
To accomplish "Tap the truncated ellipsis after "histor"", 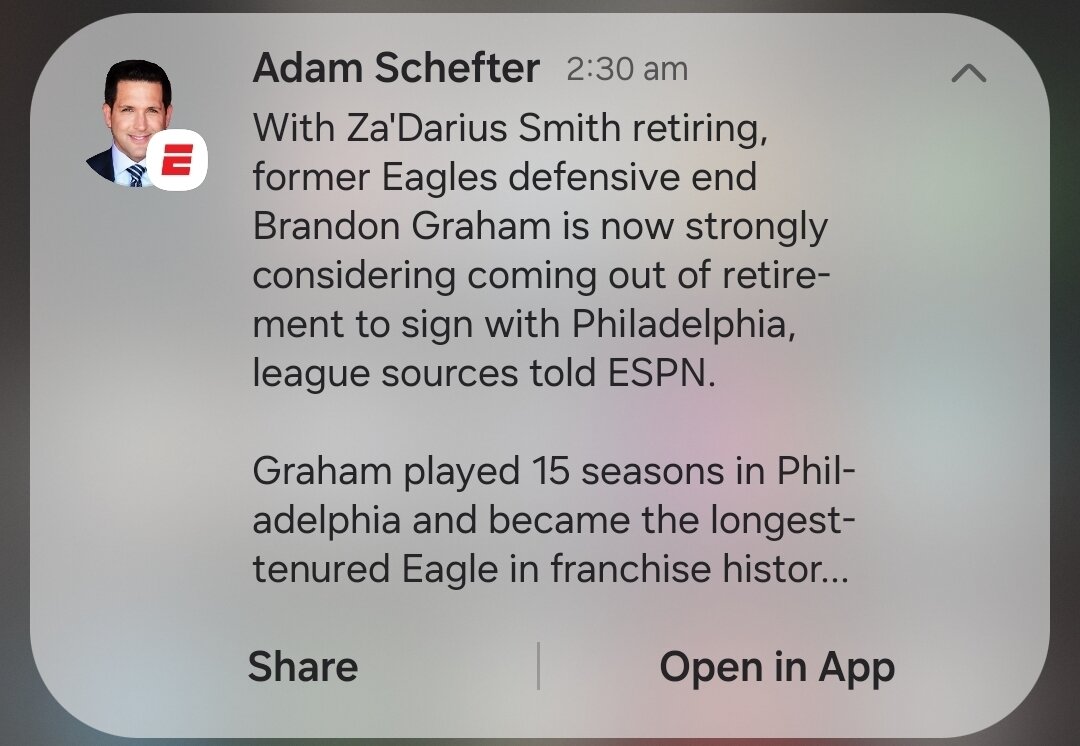I will 836,572.
